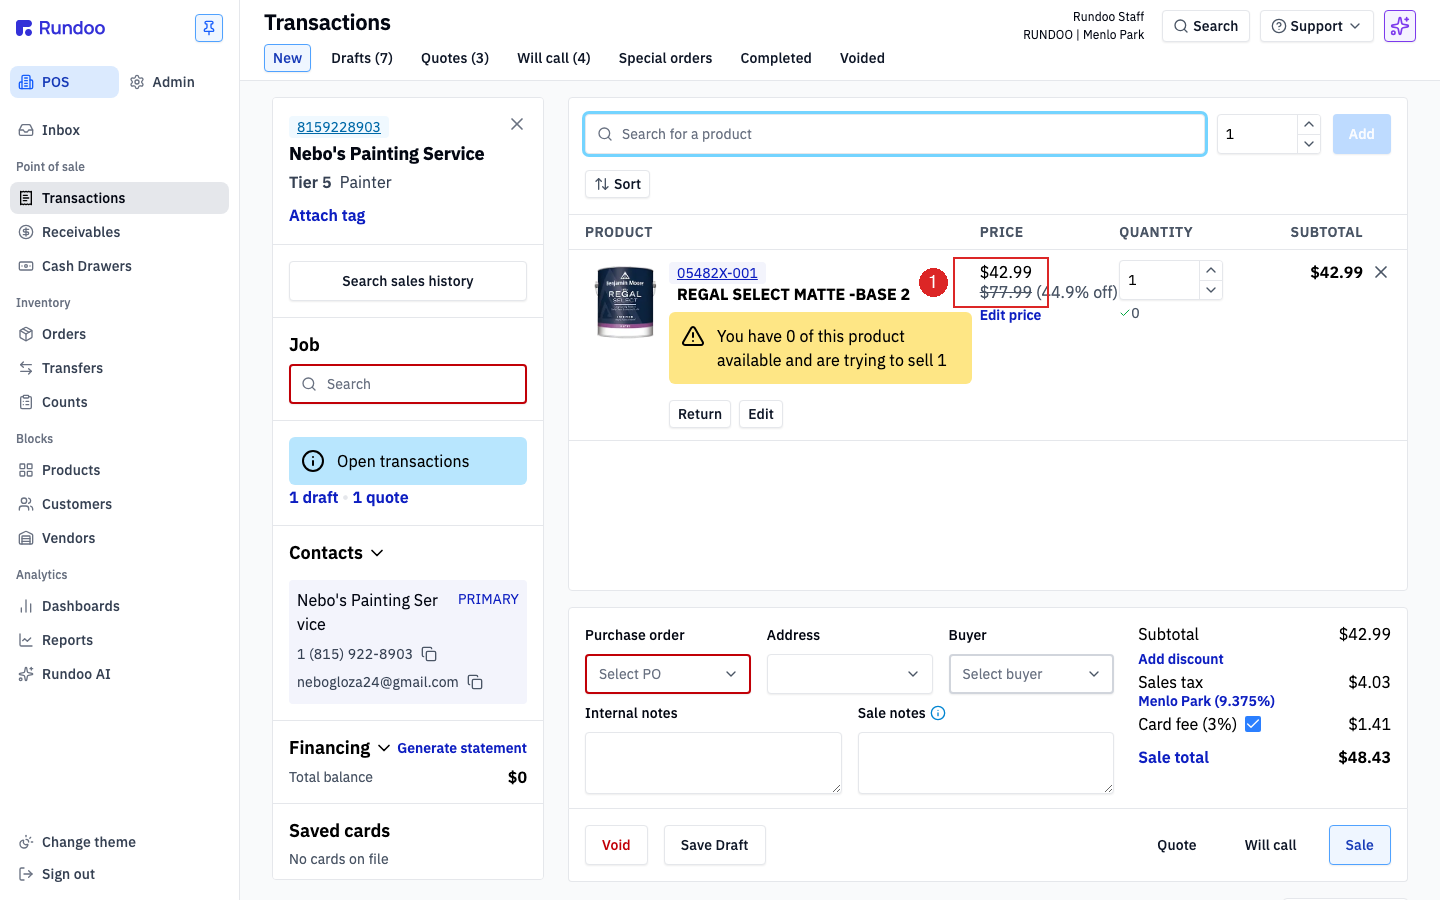
Task: Open Reports under Analytics
Action: click(119, 640)
